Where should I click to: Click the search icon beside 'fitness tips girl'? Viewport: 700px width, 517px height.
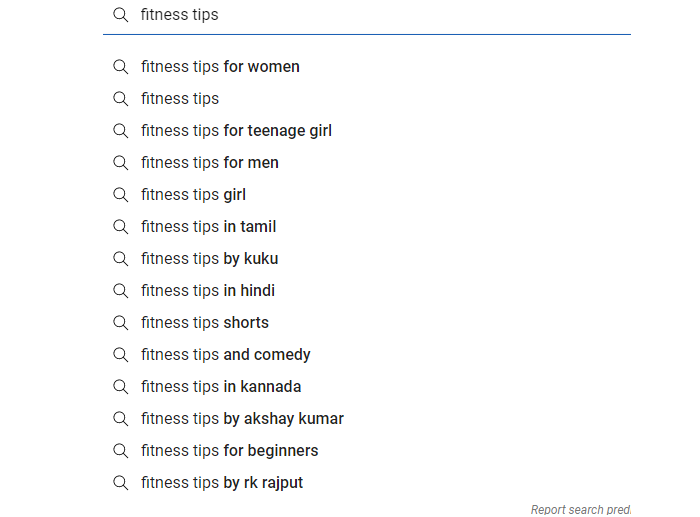click(121, 195)
